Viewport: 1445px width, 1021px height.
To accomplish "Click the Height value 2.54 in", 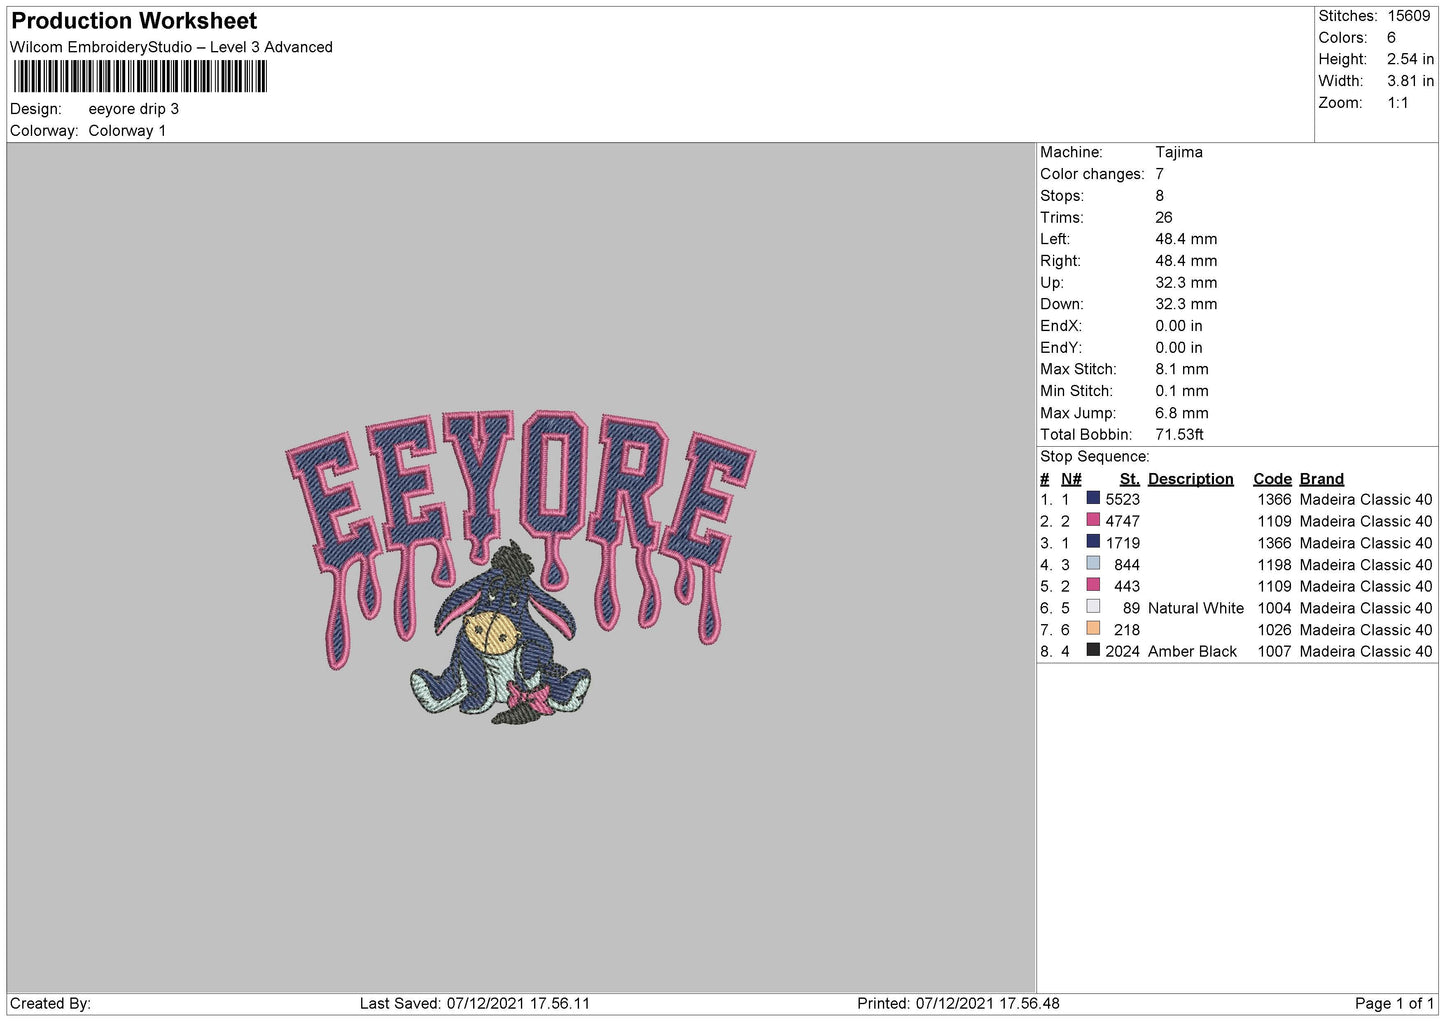I will coord(1410,60).
